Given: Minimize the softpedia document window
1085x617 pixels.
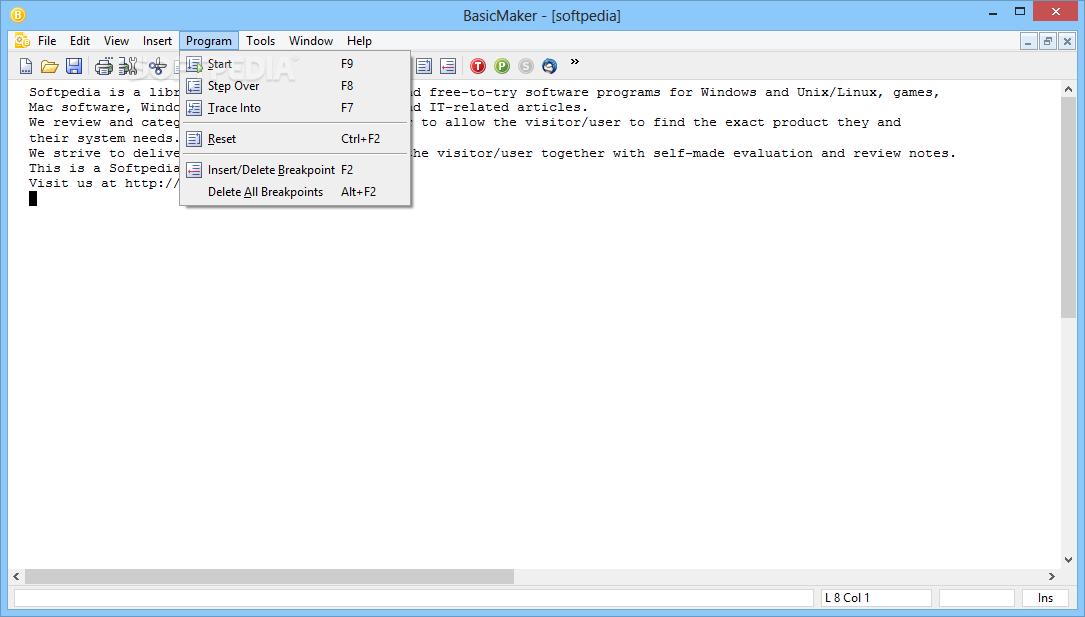Looking at the screenshot, I should click(1028, 42).
